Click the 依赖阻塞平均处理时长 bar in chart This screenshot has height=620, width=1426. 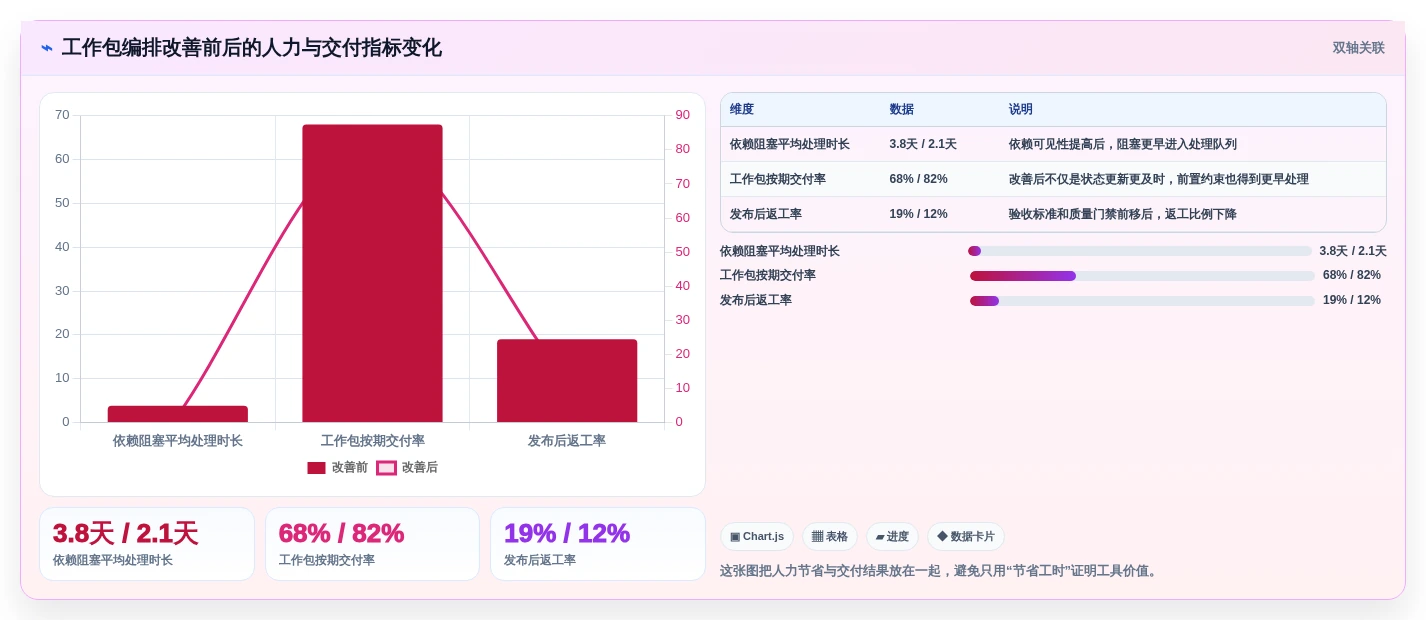coord(178,414)
